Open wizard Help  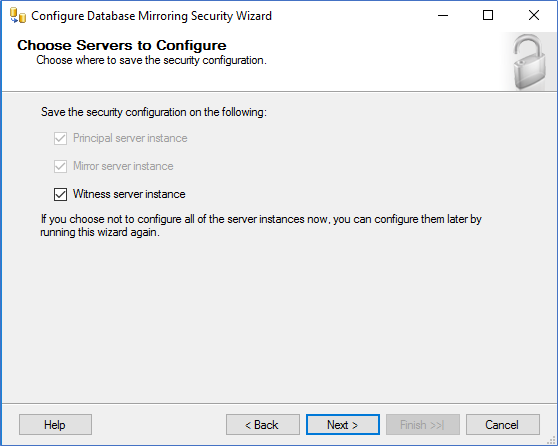click(x=55, y=424)
